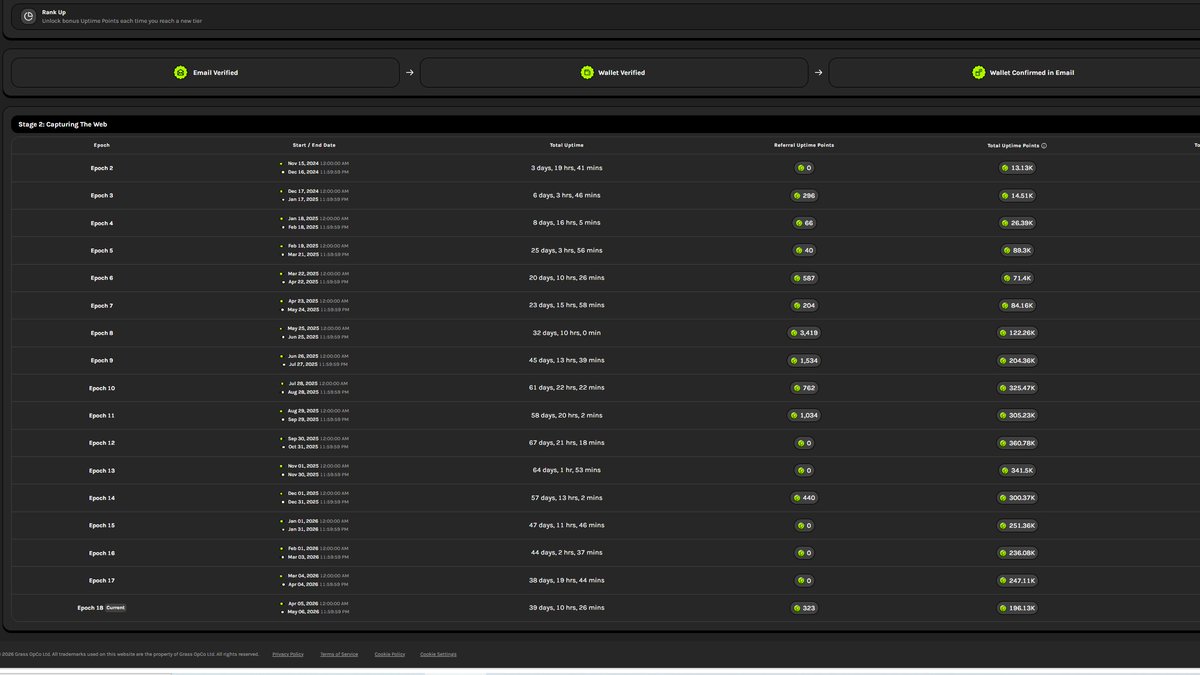Click the Current tag beside Epoch 18

coord(116,608)
